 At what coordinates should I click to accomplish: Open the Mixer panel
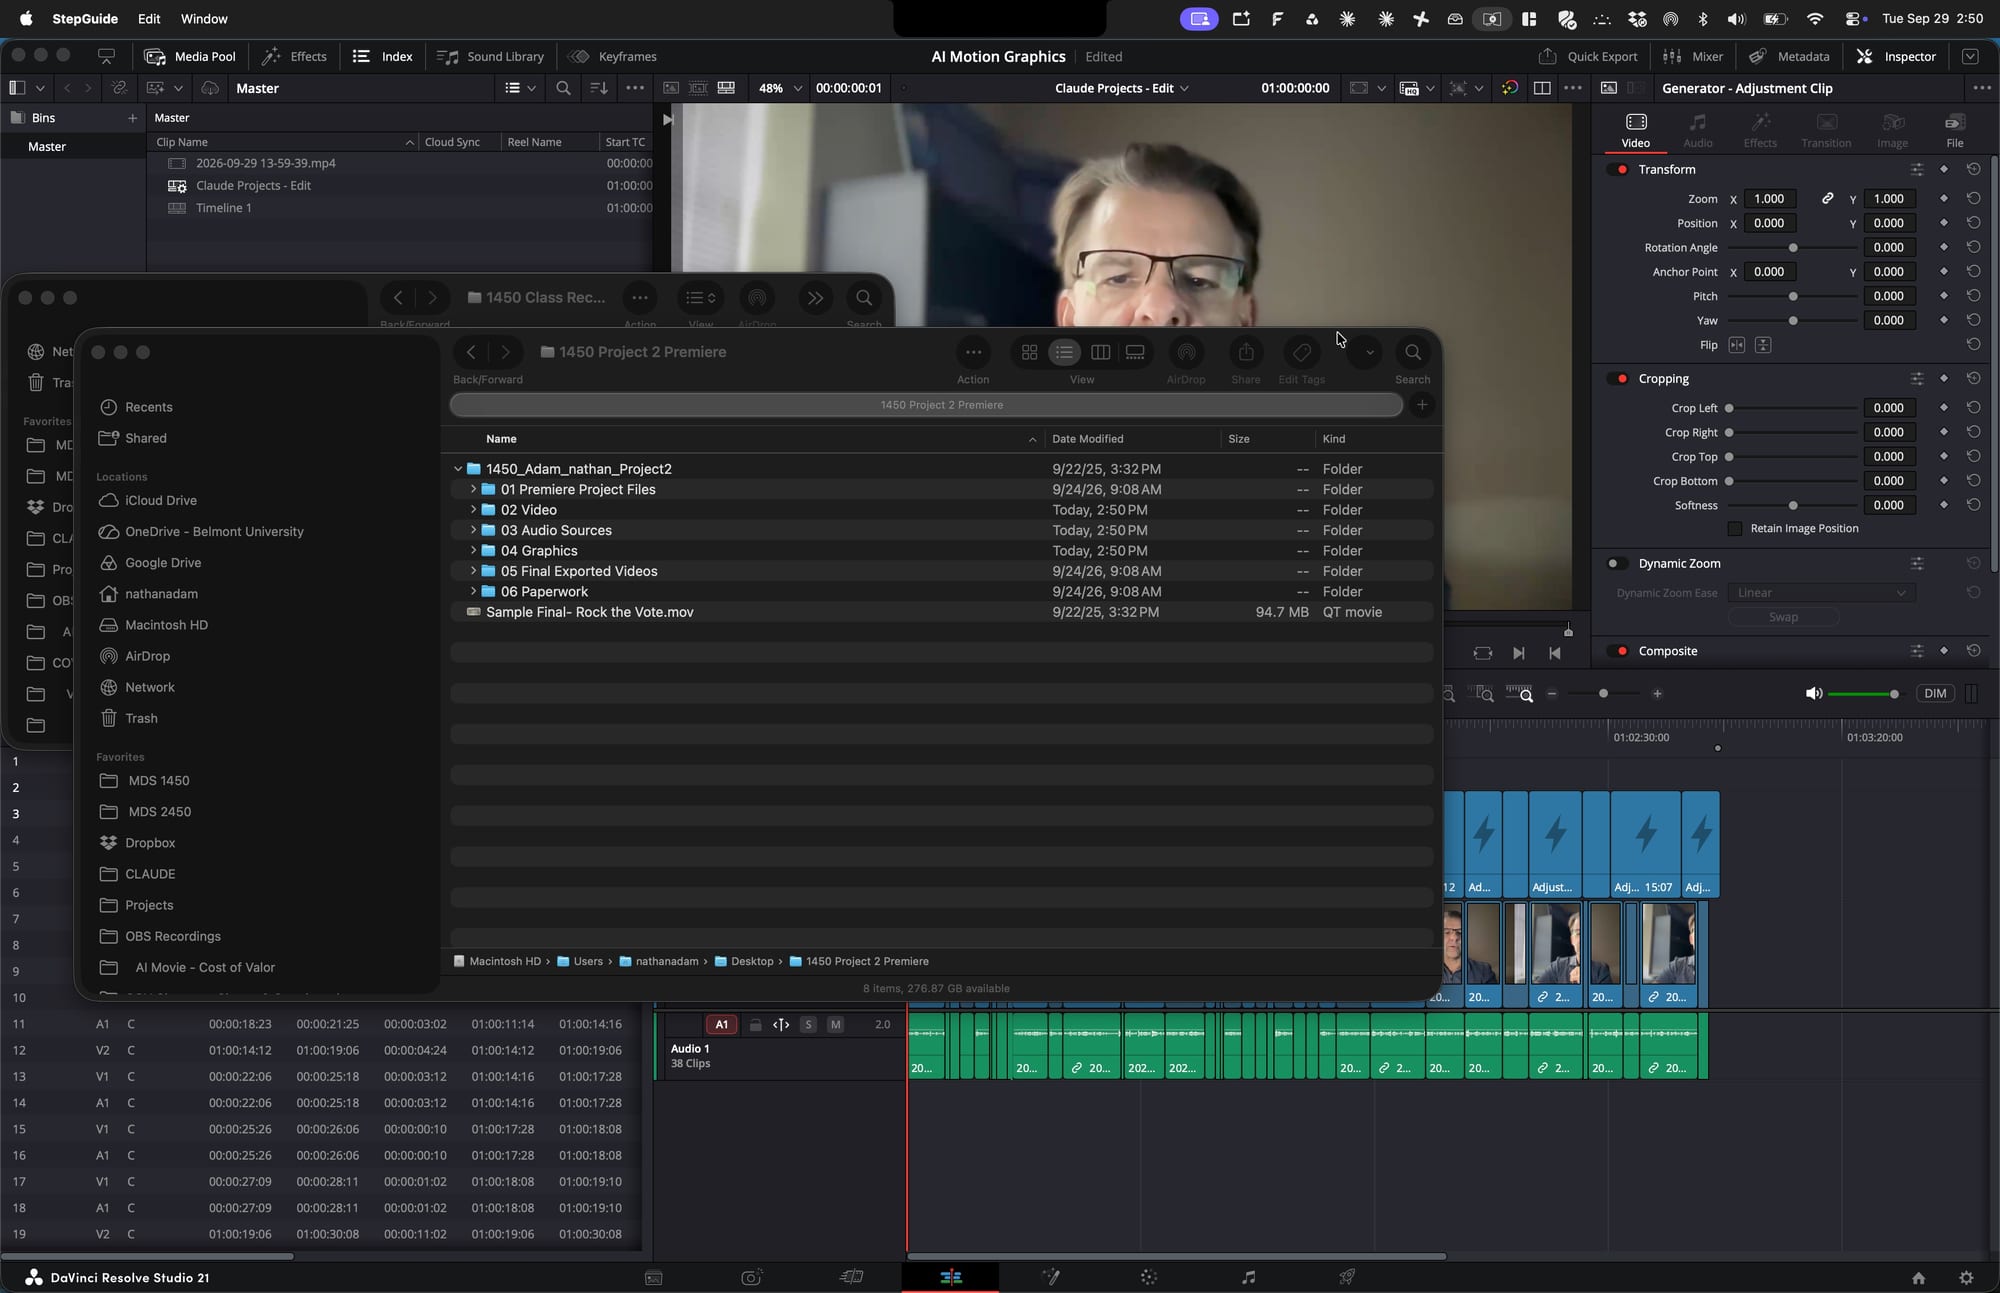tap(1693, 56)
